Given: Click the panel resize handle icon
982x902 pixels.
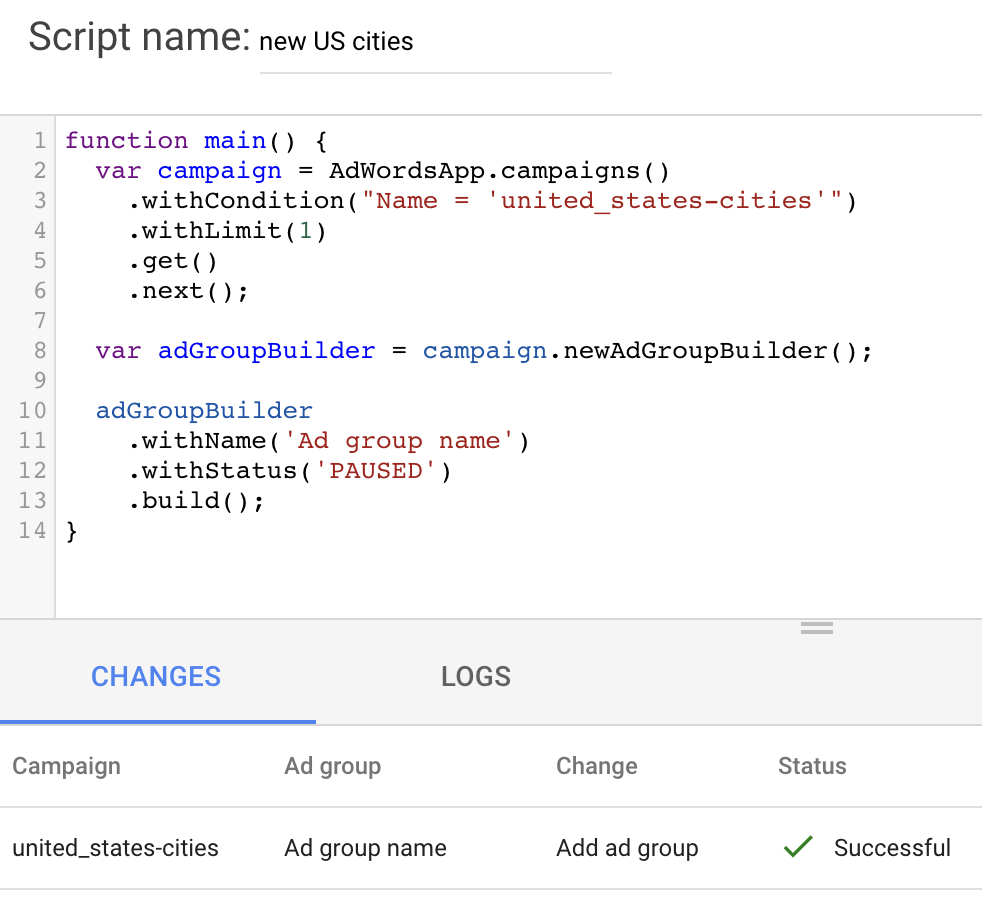Looking at the screenshot, I should (816, 628).
